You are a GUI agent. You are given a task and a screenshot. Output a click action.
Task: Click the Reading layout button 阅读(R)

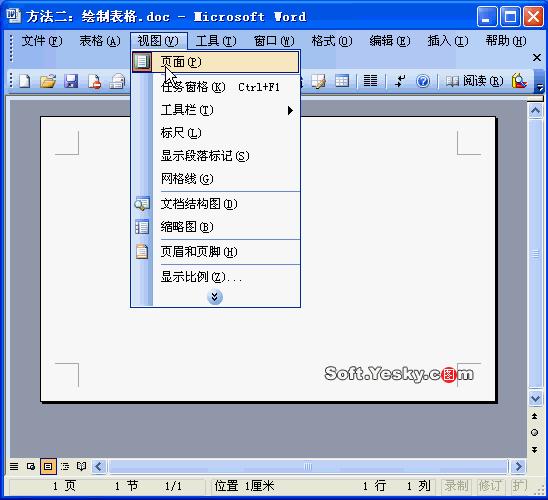[x=474, y=81]
